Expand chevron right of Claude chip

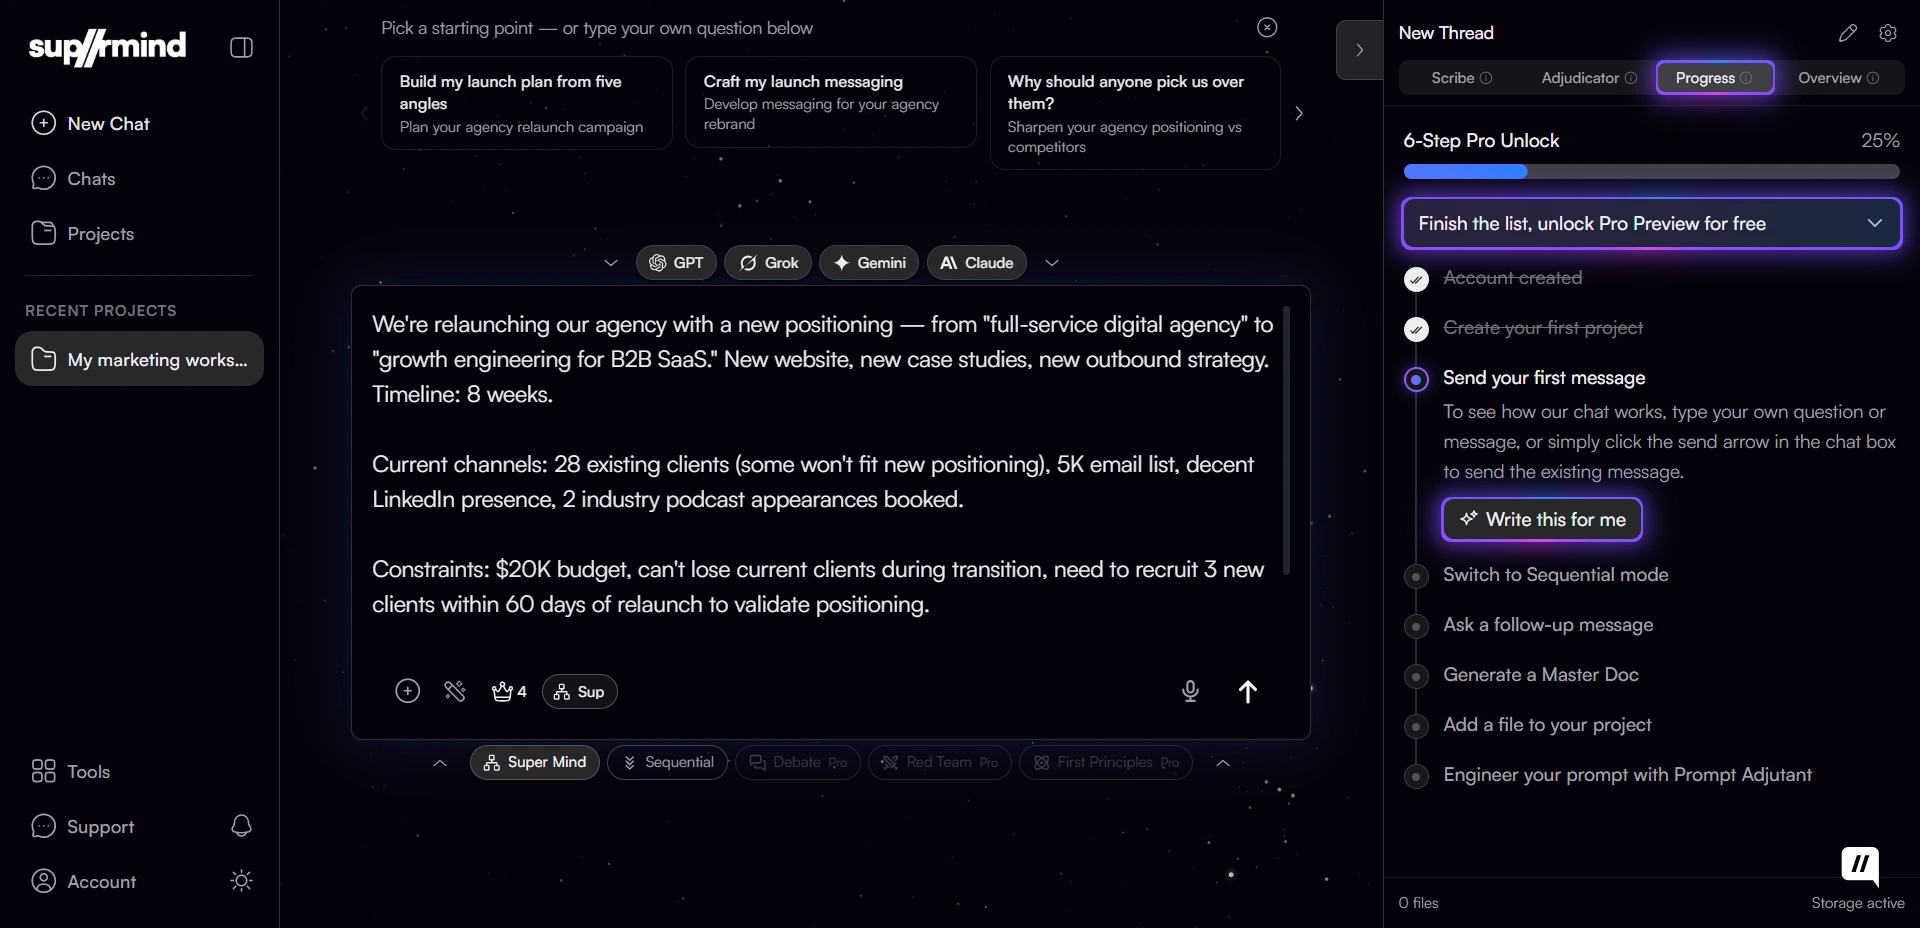pos(1052,263)
